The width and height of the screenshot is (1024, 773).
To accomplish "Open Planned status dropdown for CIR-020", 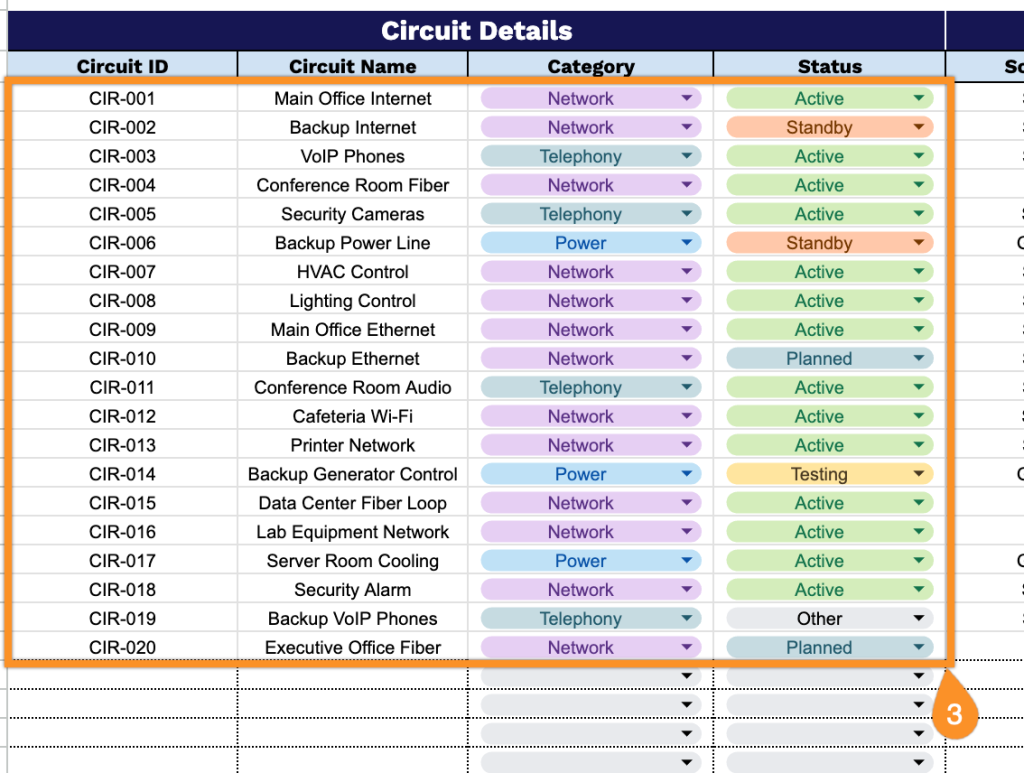I will click(x=919, y=648).
